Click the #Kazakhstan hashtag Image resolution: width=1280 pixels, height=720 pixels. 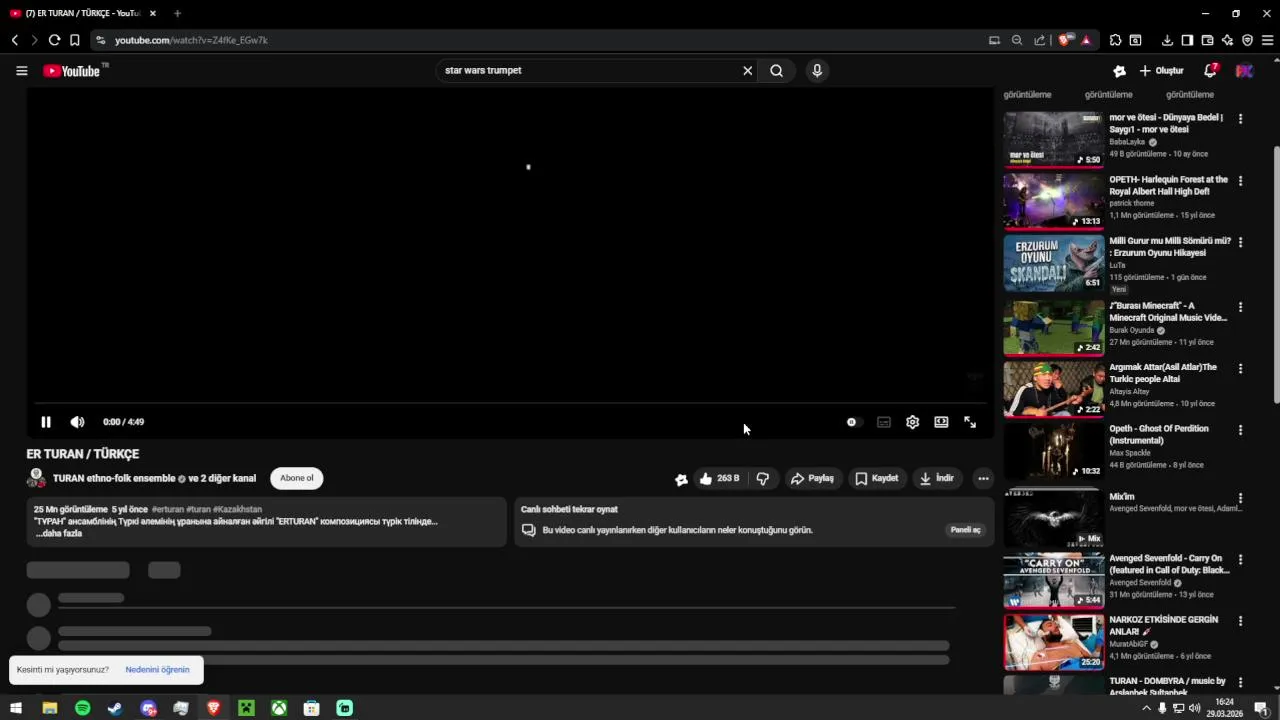coord(237,510)
